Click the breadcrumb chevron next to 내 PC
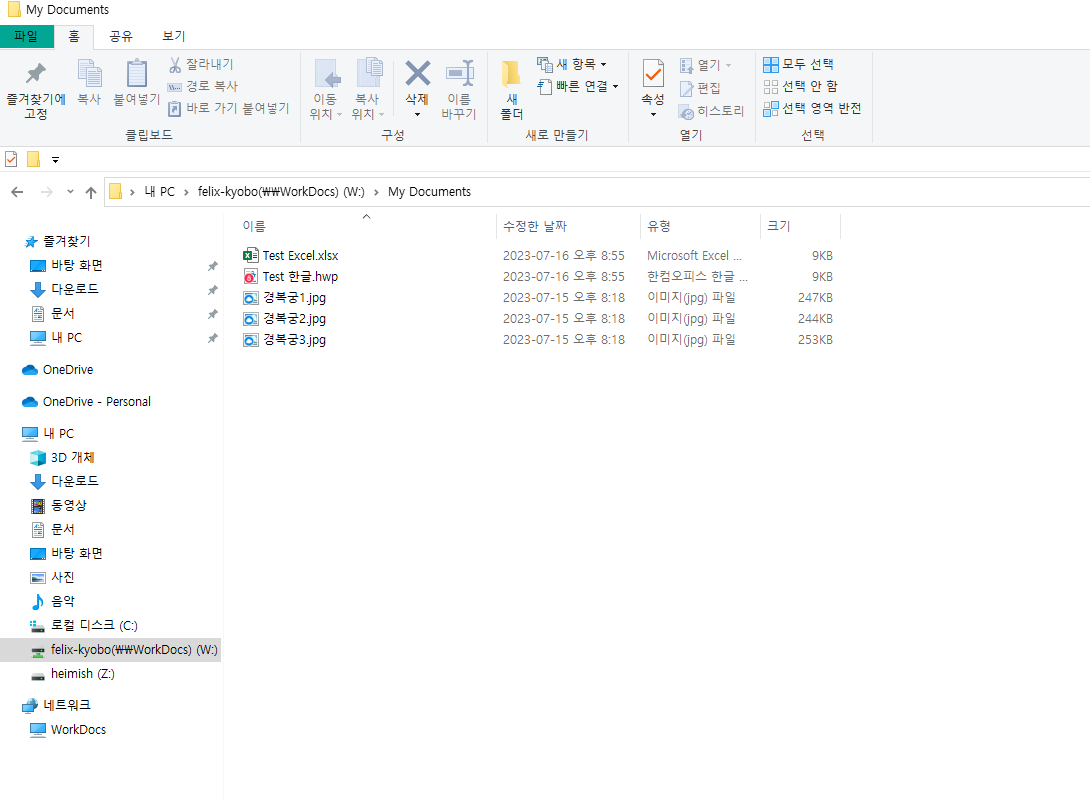The image size is (1090, 801). pyautogui.click(x=185, y=191)
